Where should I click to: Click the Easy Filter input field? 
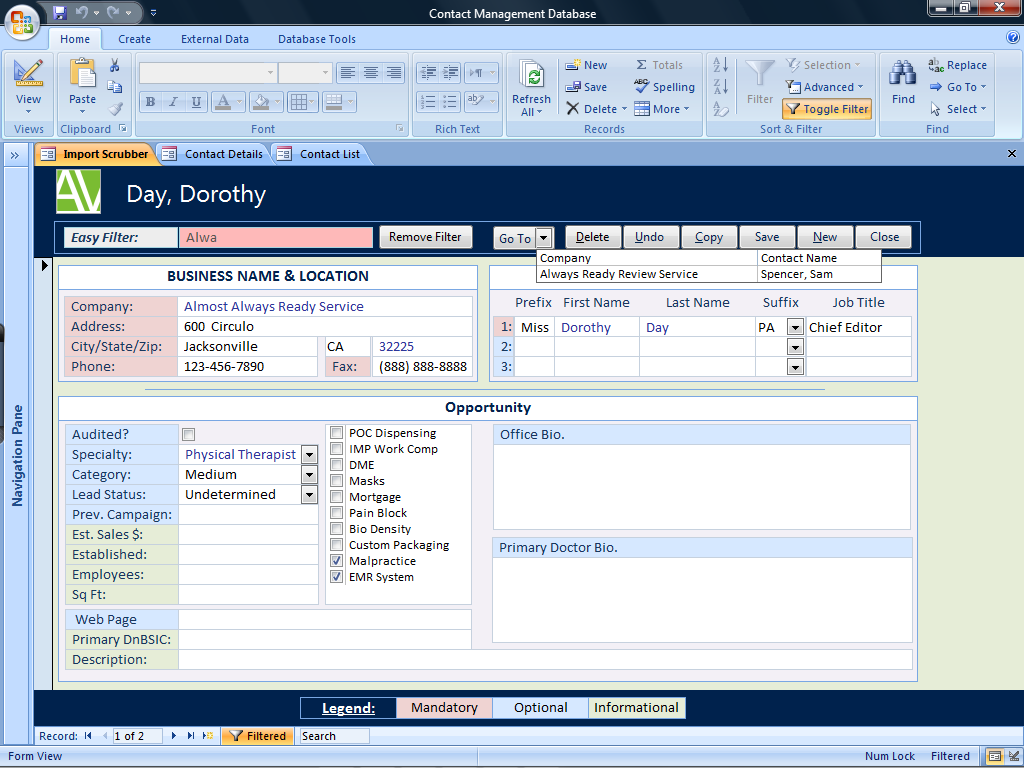point(276,238)
